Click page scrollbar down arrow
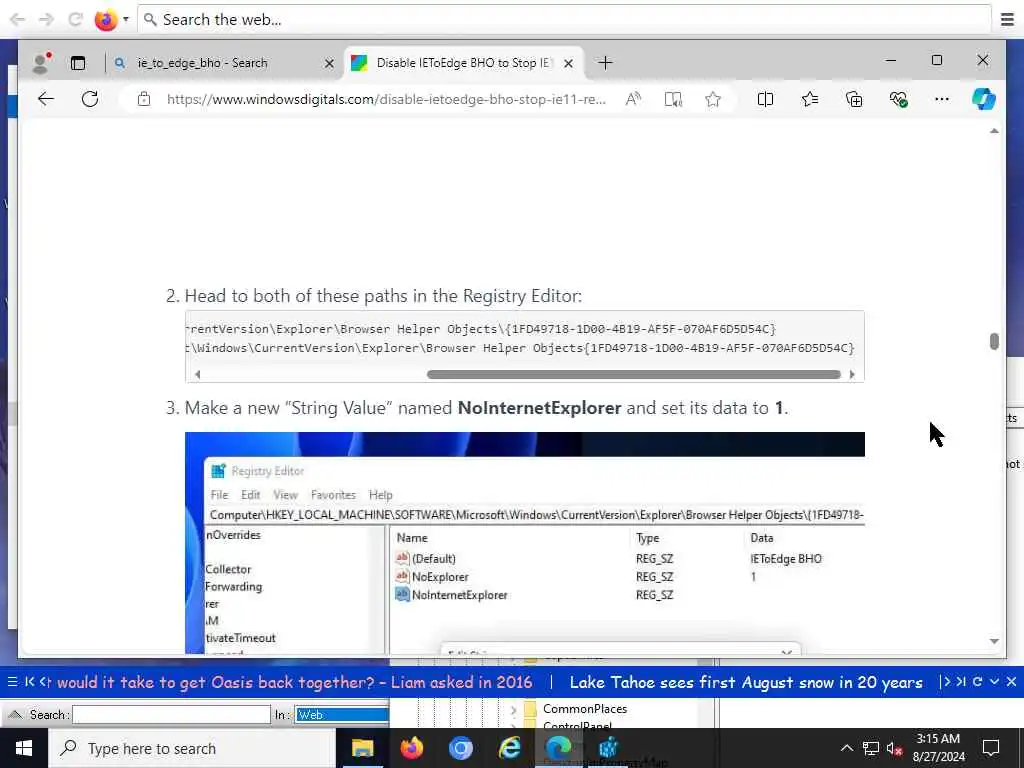Image resolution: width=1024 pixels, height=768 pixels. pos(994,641)
